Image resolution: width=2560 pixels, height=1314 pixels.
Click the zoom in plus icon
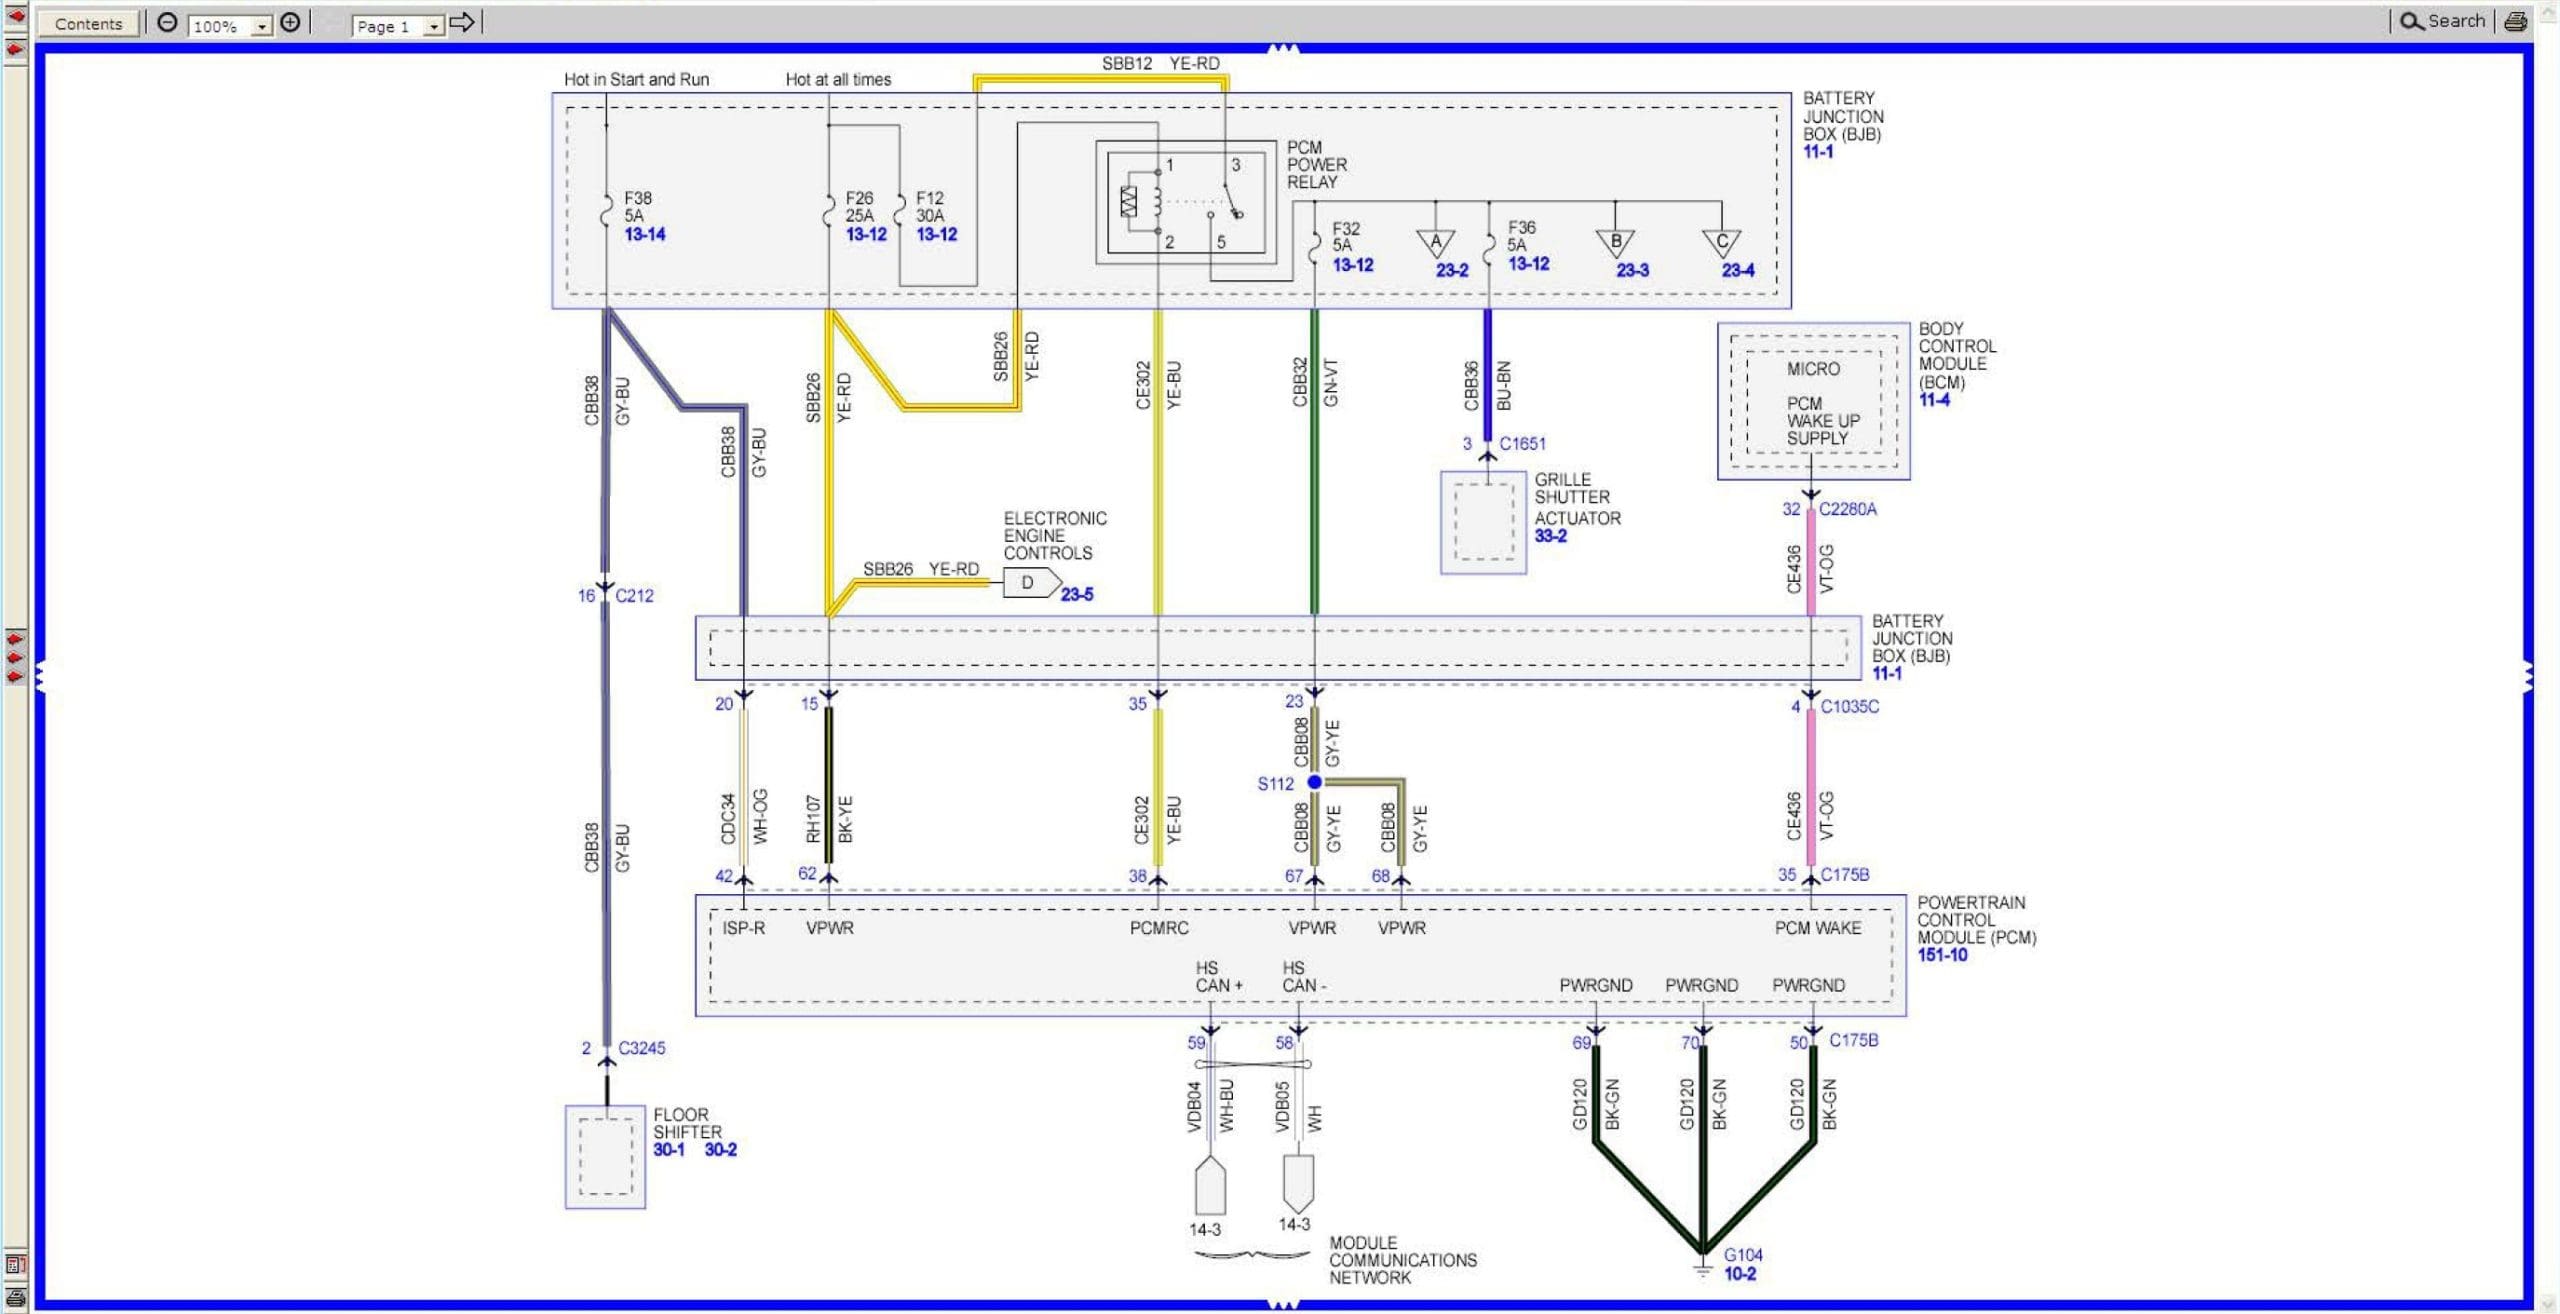click(x=290, y=23)
